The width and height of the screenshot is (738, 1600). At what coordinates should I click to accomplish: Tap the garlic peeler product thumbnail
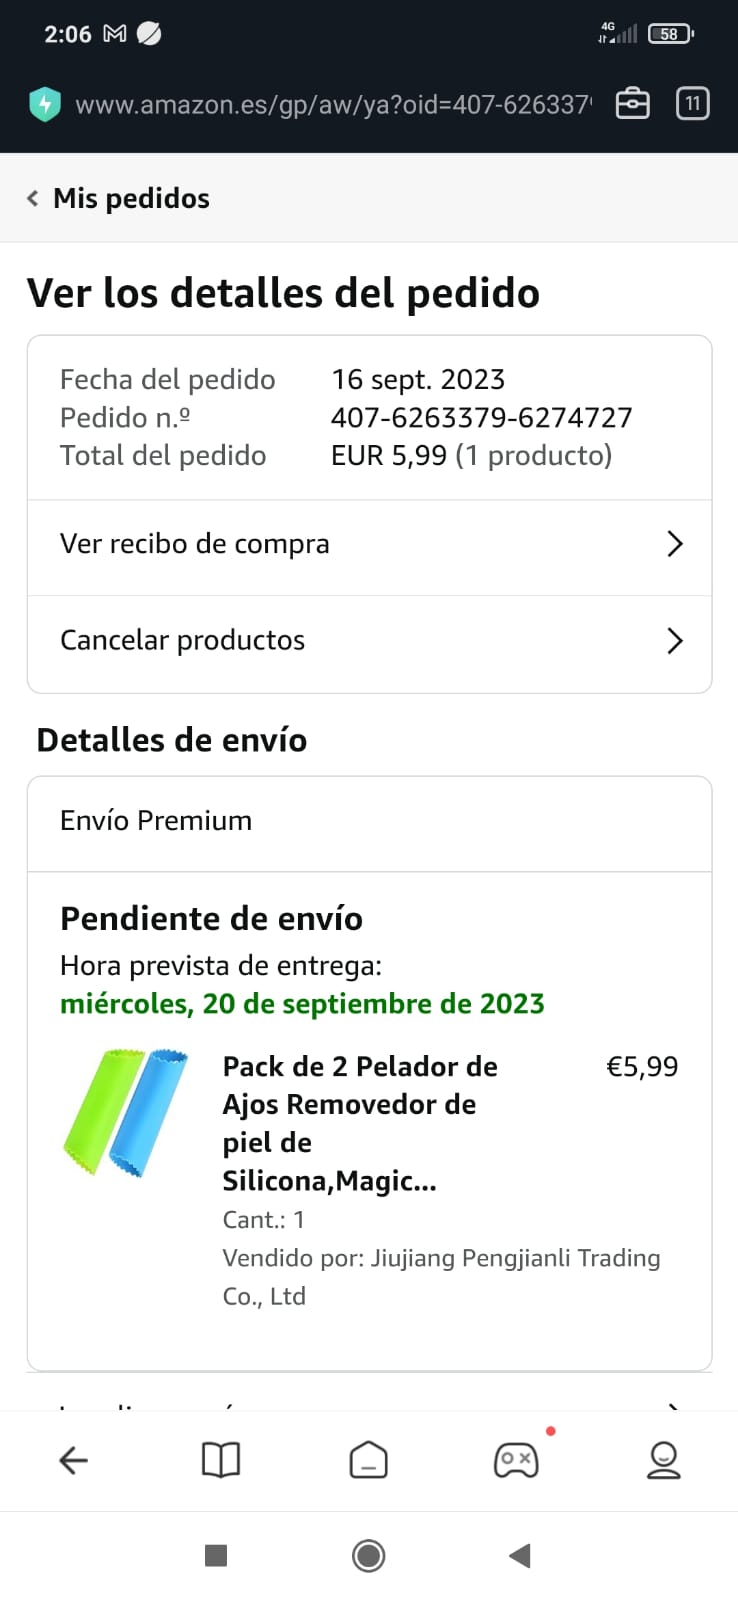click(x=125, y=1112)
